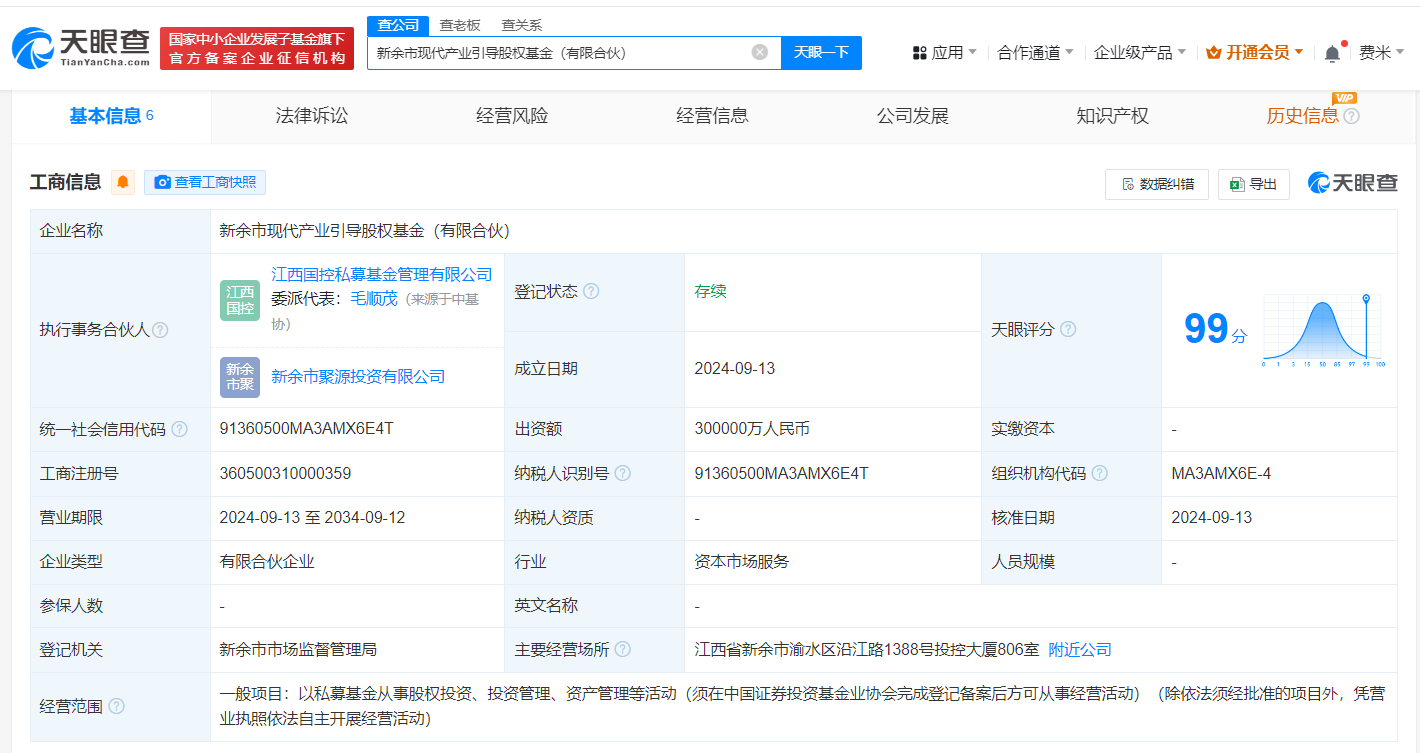This screenshot has width=1420, height=753.
Task: Click the TianYanCha logo
Action: pyautogui.click(x=81, y=47)
